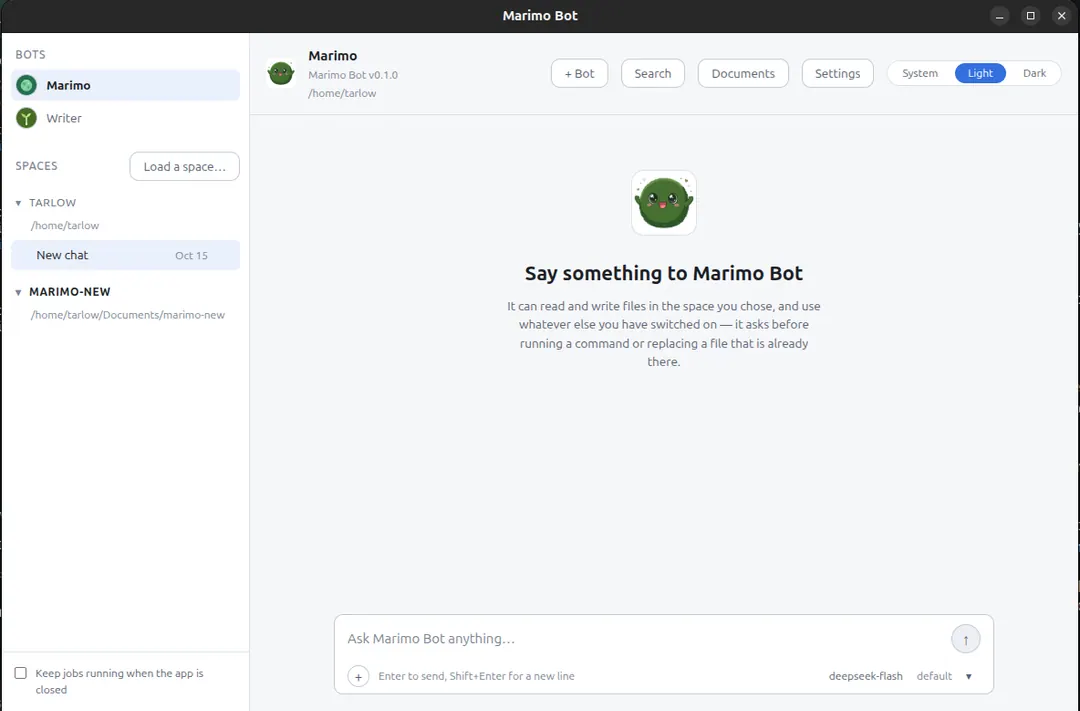This screenshot has height=711, width=1080.
Task: Select the TARLOW space label
Action: point(52,203)
